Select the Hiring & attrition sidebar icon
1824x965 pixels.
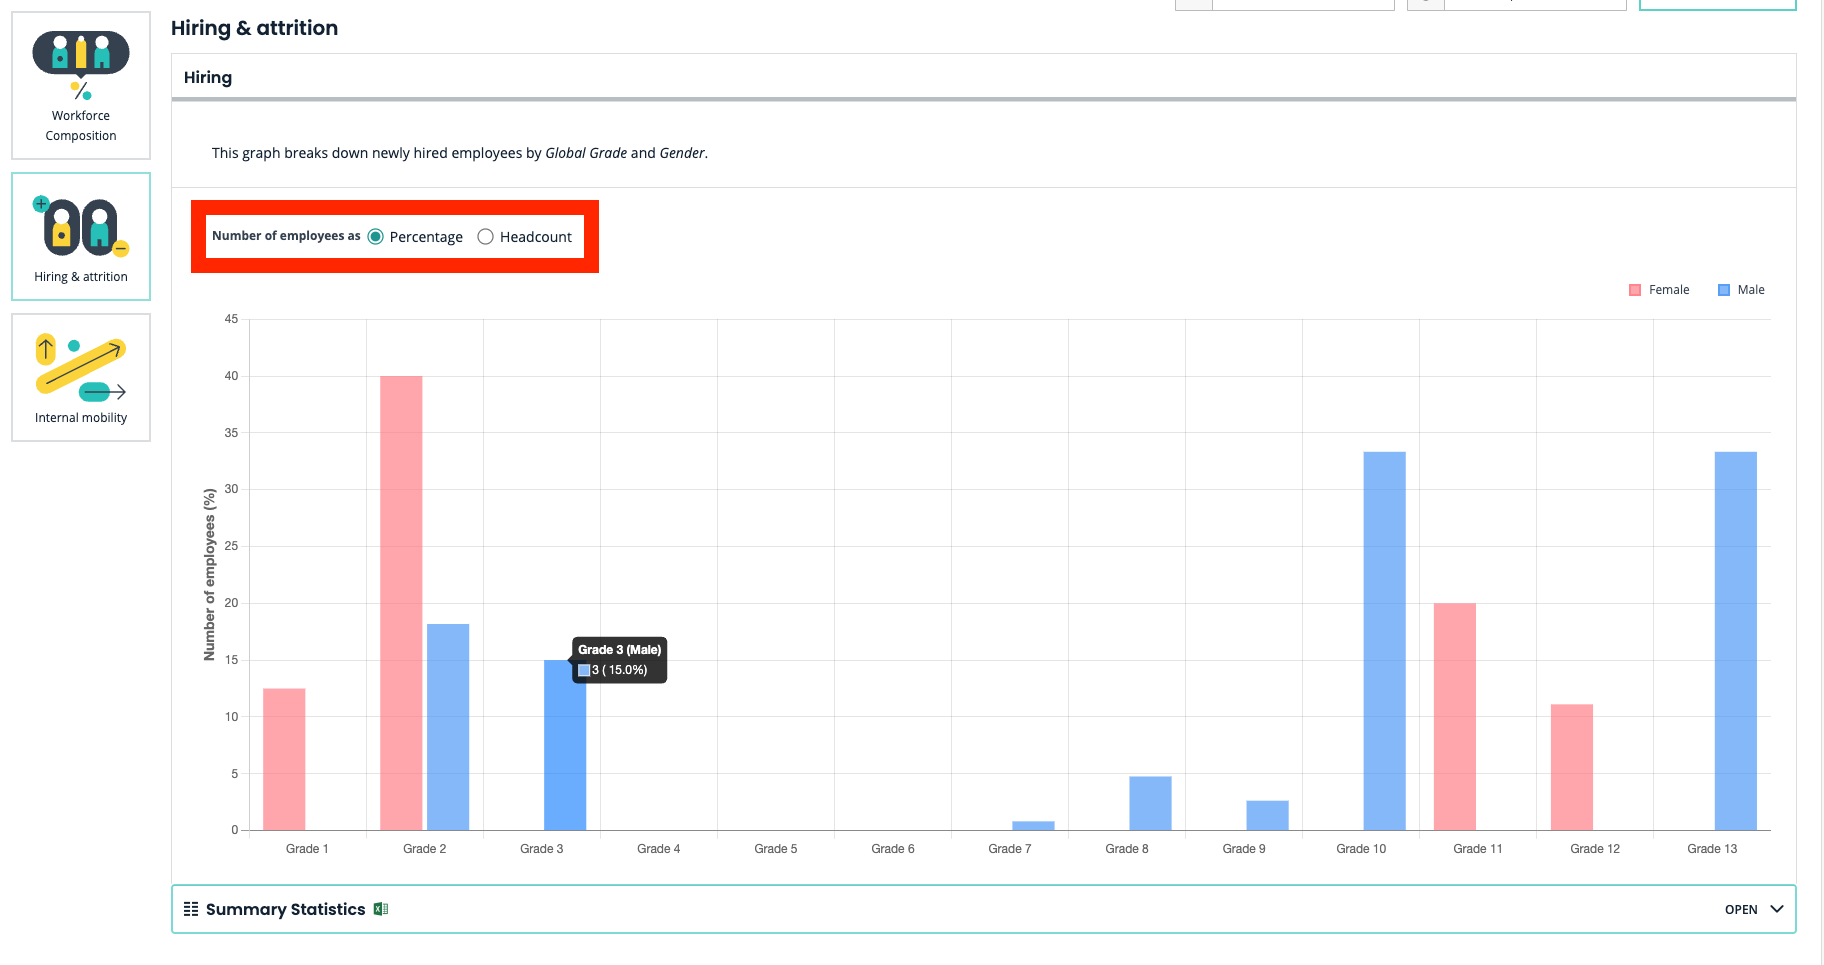81,226
